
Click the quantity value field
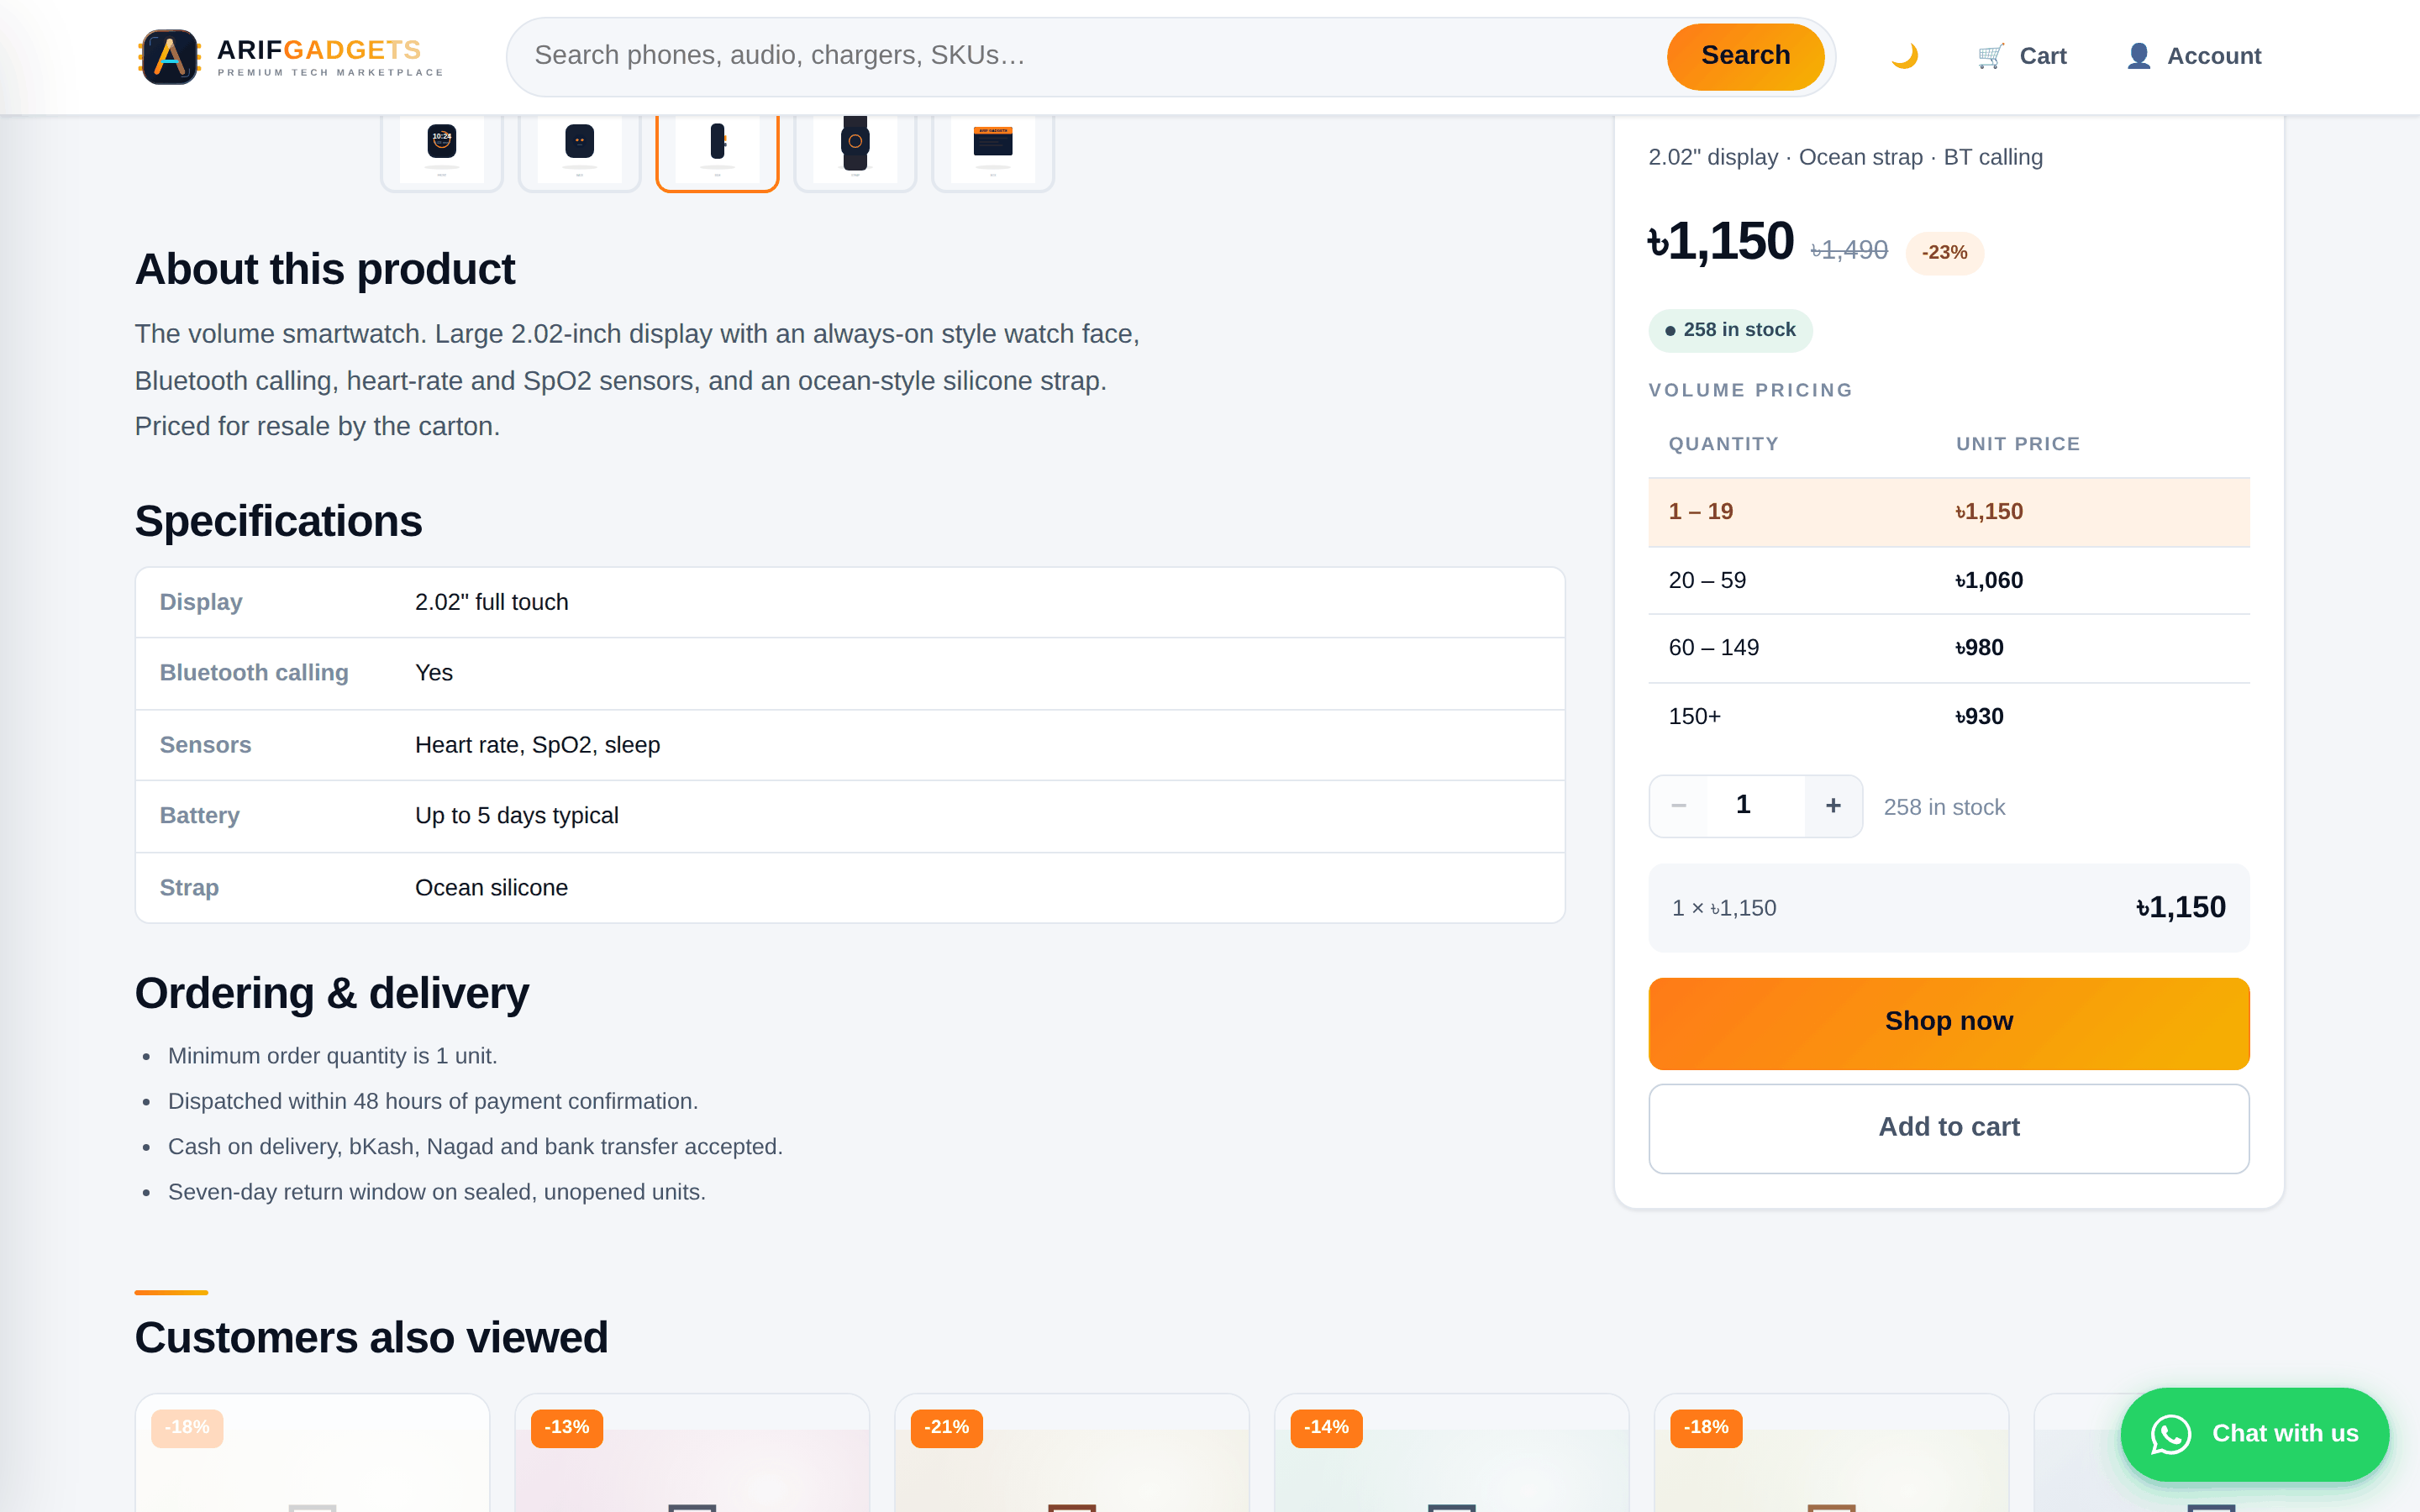[1743, 806]
